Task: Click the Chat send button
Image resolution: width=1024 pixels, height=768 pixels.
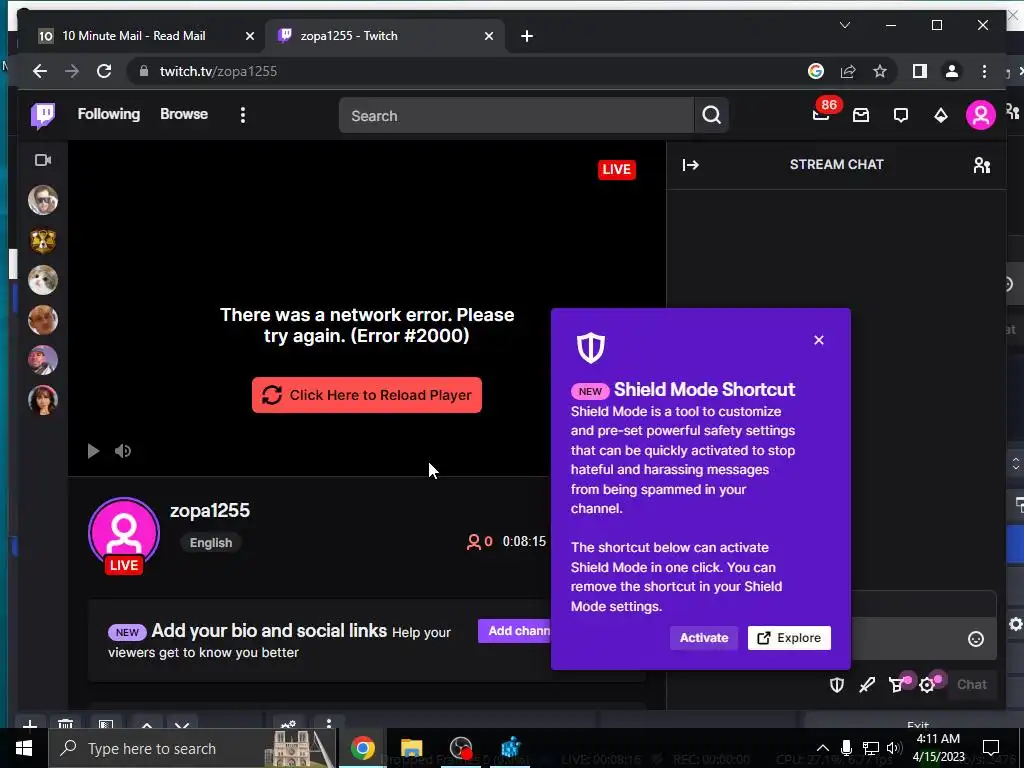Action: click(x=971, y=684)
